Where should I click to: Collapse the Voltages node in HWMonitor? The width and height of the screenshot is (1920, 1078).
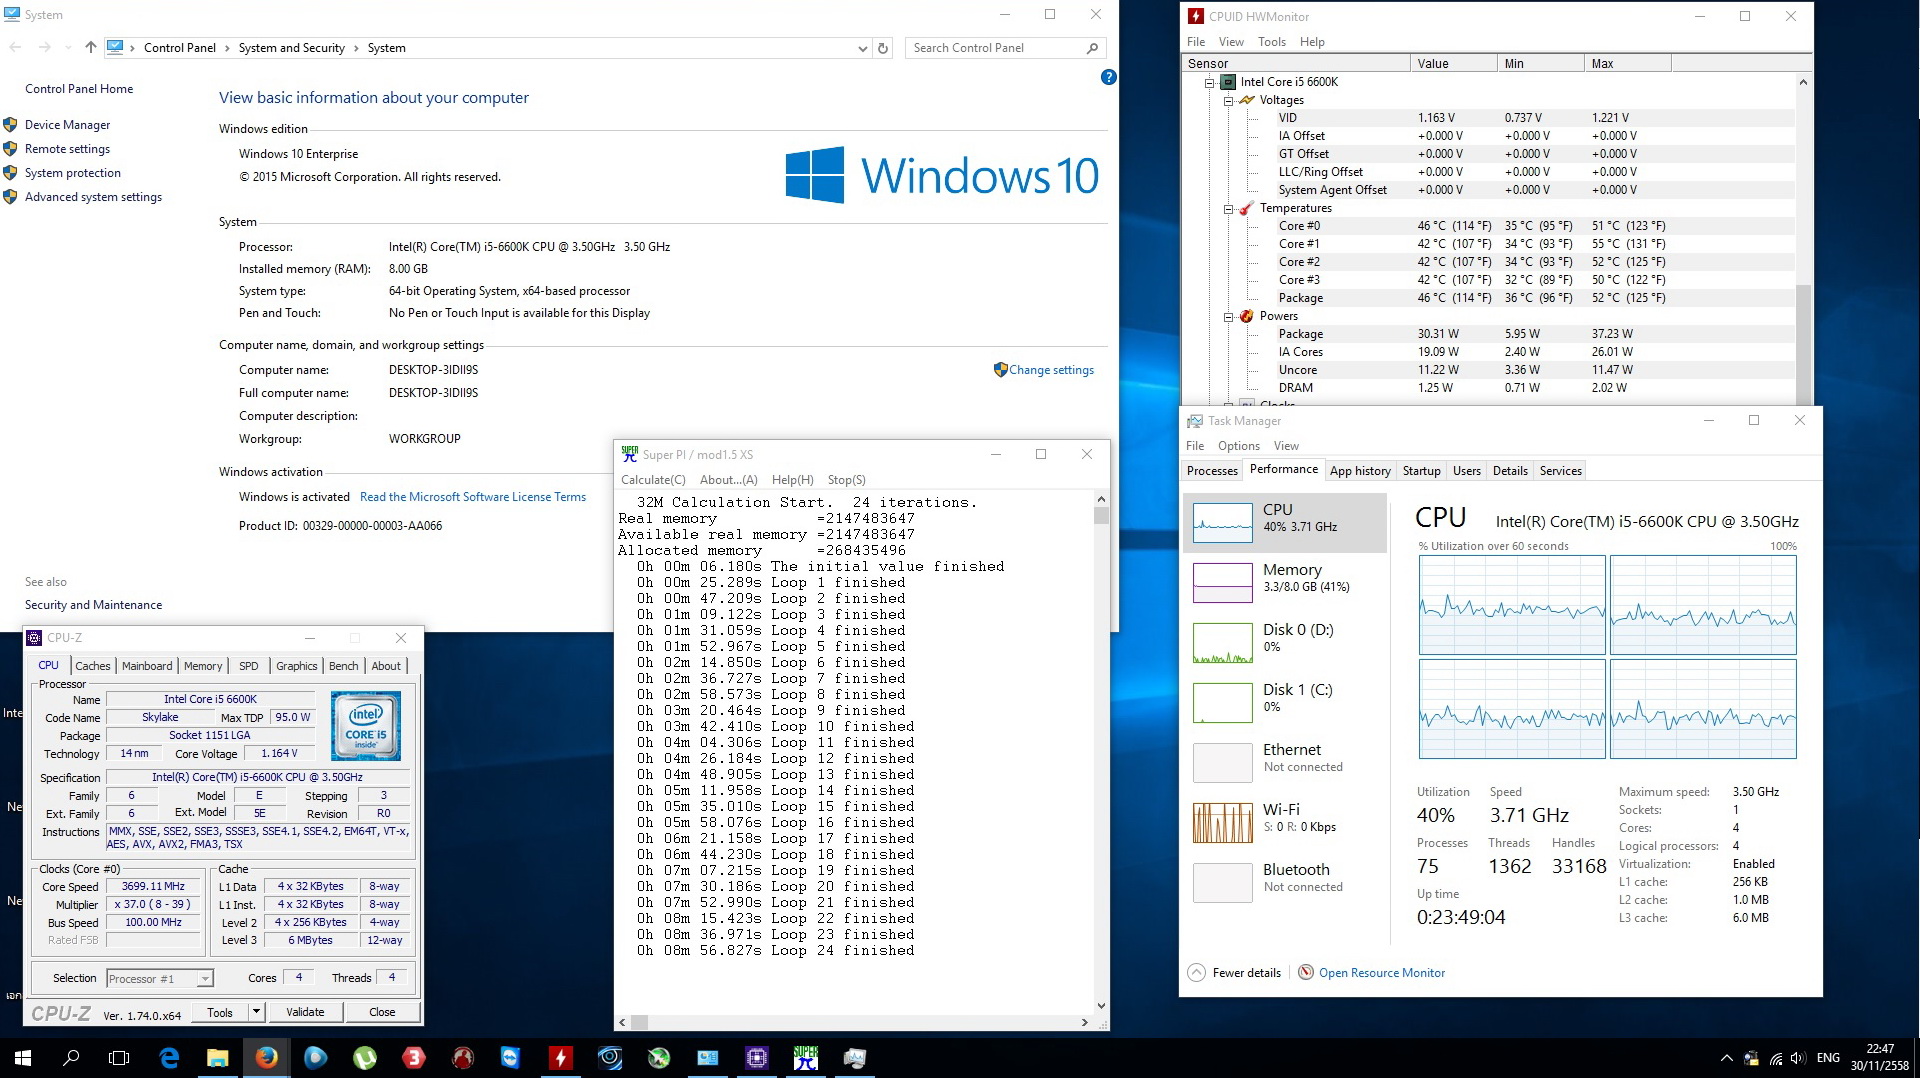coord(1228,100)
